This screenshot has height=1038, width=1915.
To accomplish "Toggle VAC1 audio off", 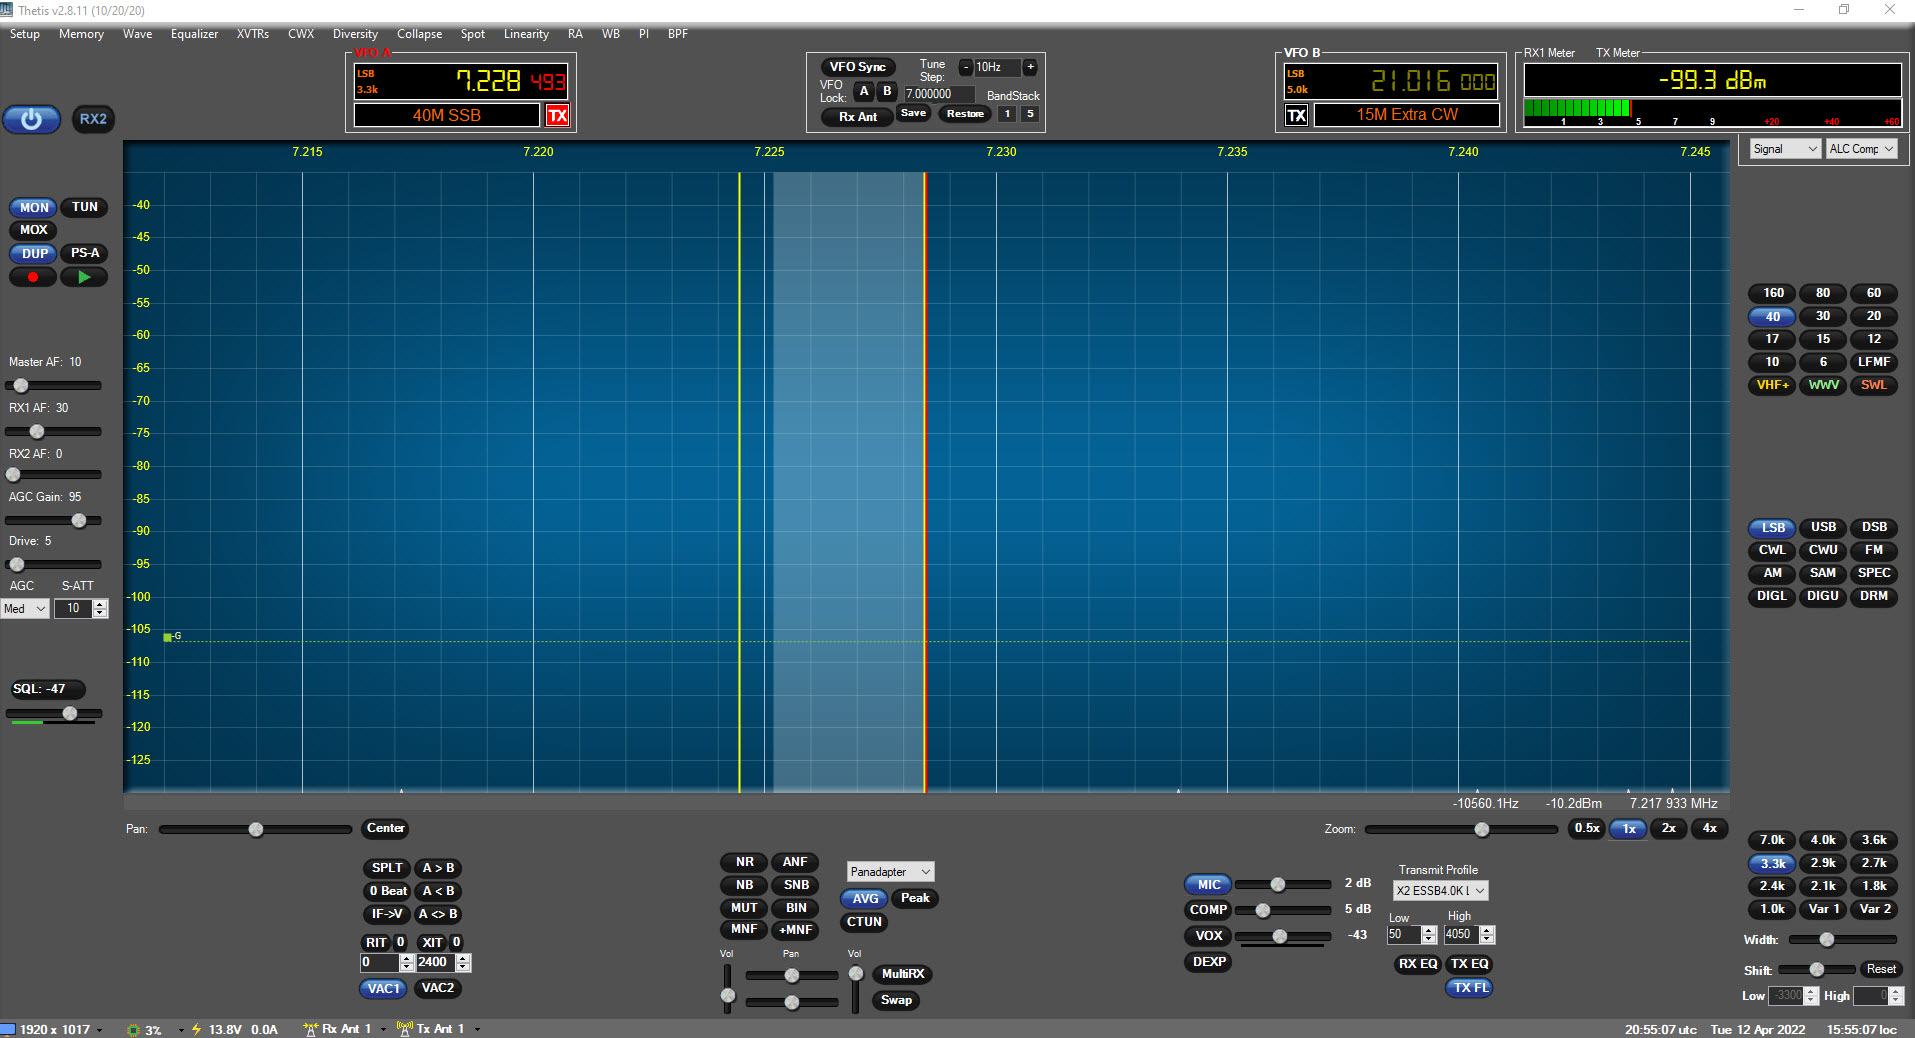I will pos(383,988).
